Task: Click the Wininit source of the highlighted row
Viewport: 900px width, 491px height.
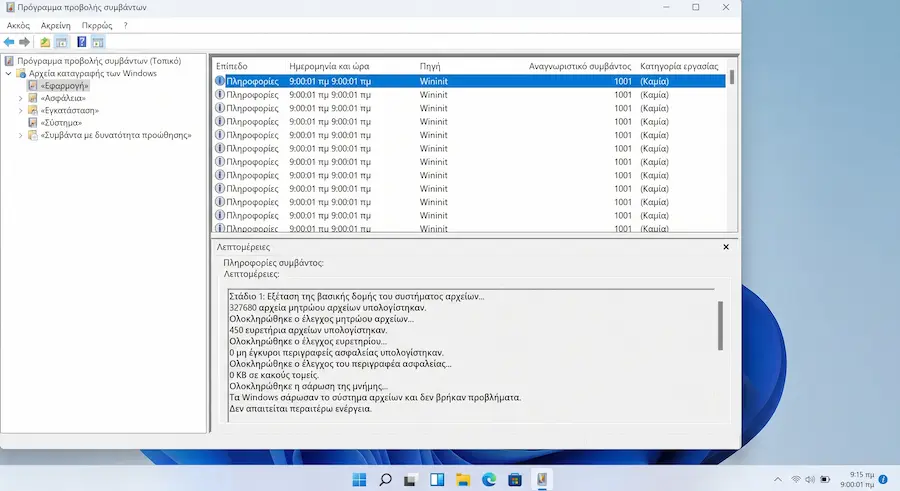Action: point(433,82)
